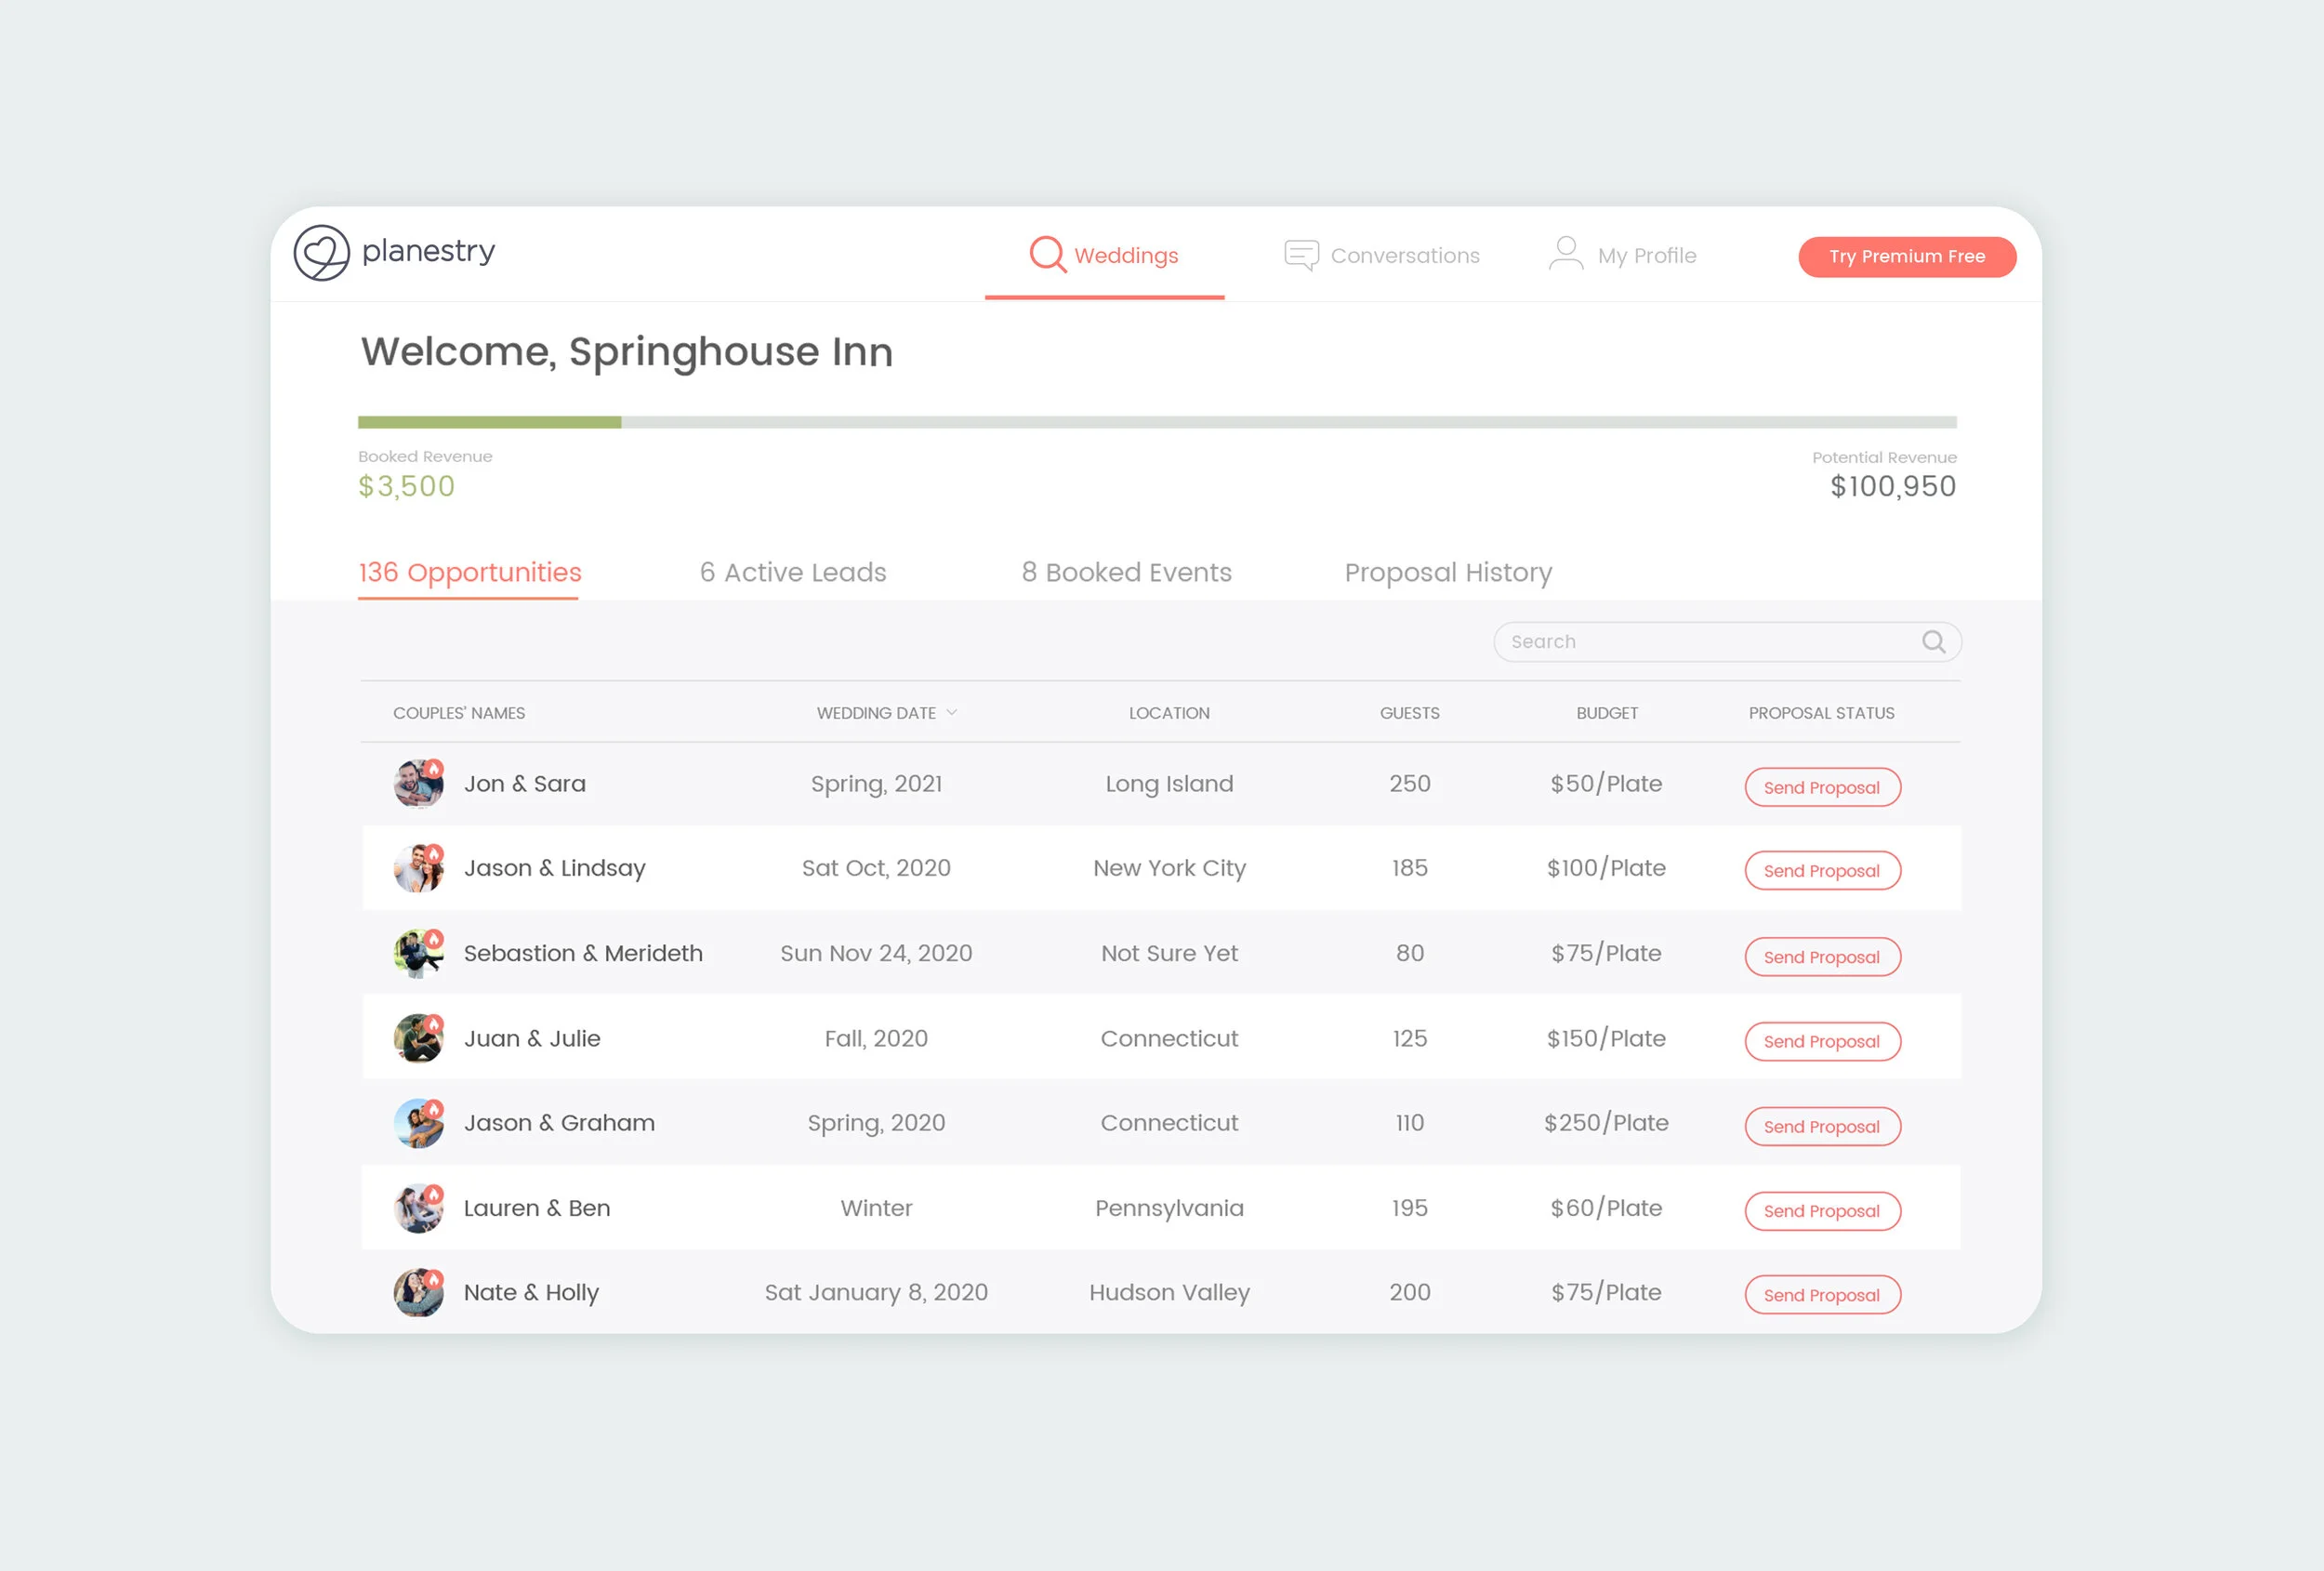Switch to 6 Active Leads tab
This screenshot has width=2324, height=1571.
(x=793, y=573)
